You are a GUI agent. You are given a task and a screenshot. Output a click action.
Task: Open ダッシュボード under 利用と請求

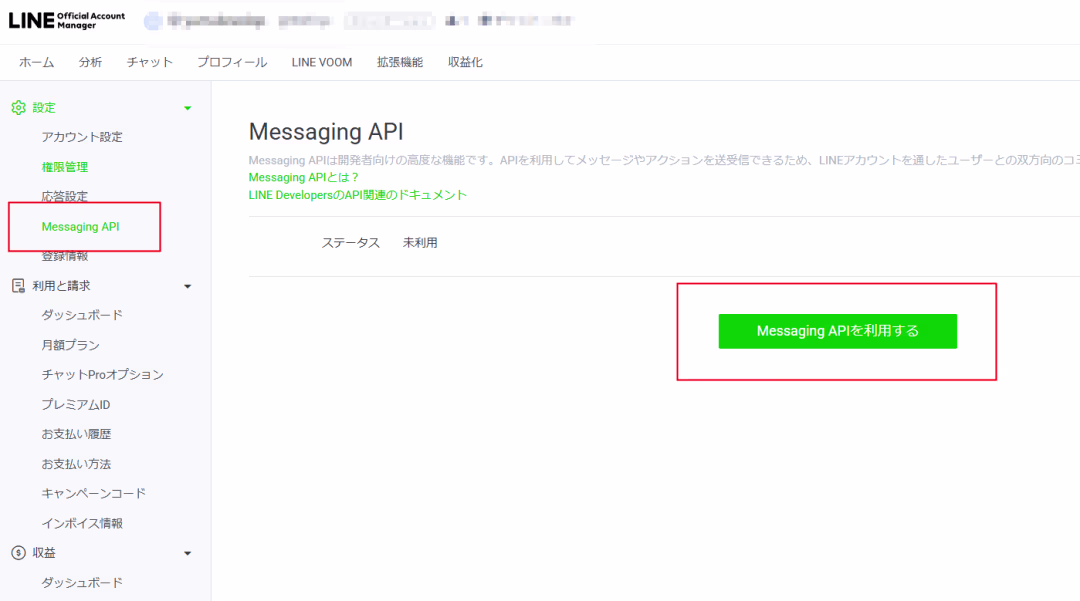pos(82,315)
